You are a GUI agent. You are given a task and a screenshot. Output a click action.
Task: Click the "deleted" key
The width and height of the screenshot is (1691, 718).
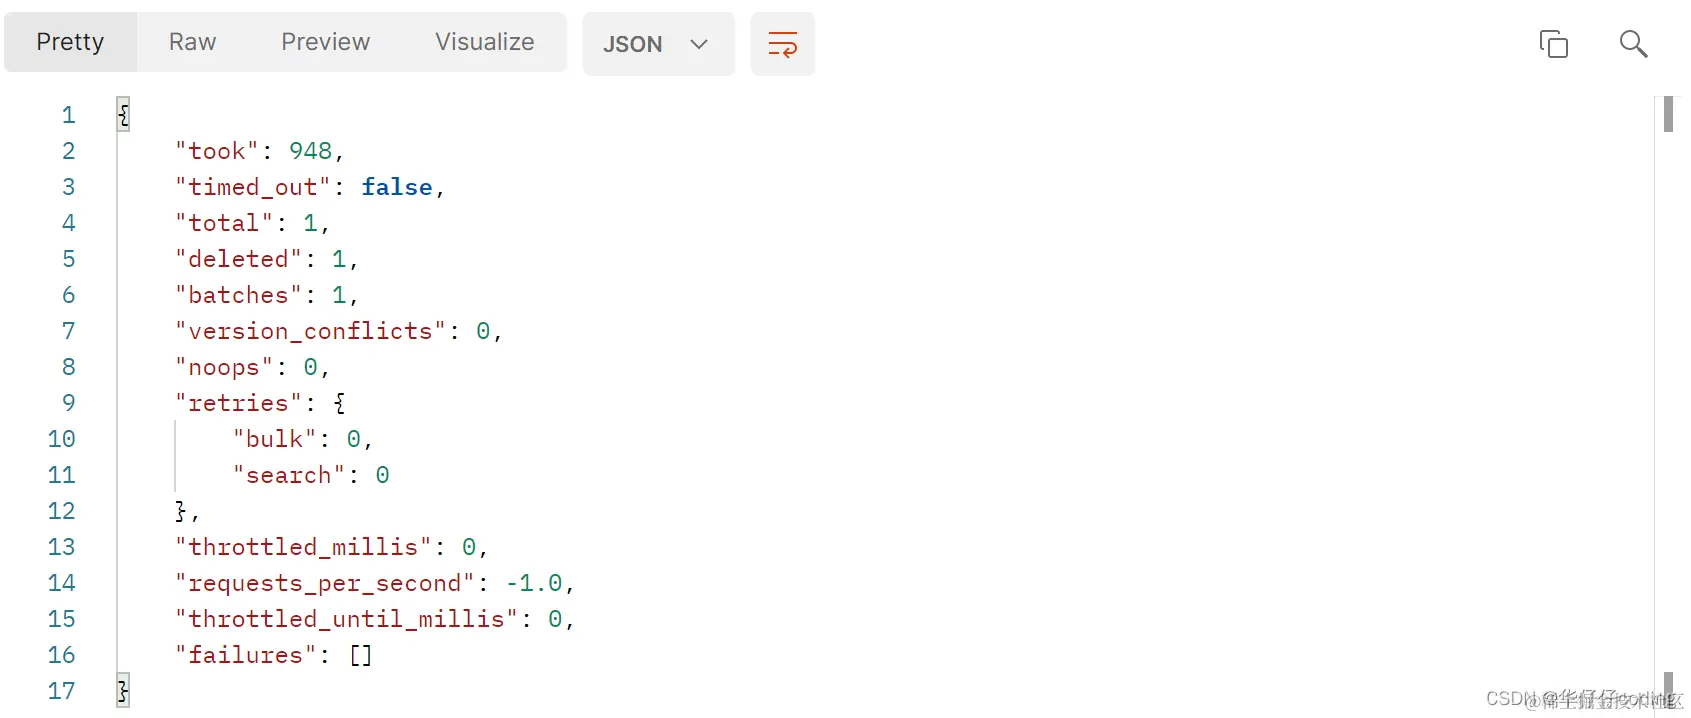[239, 259]
